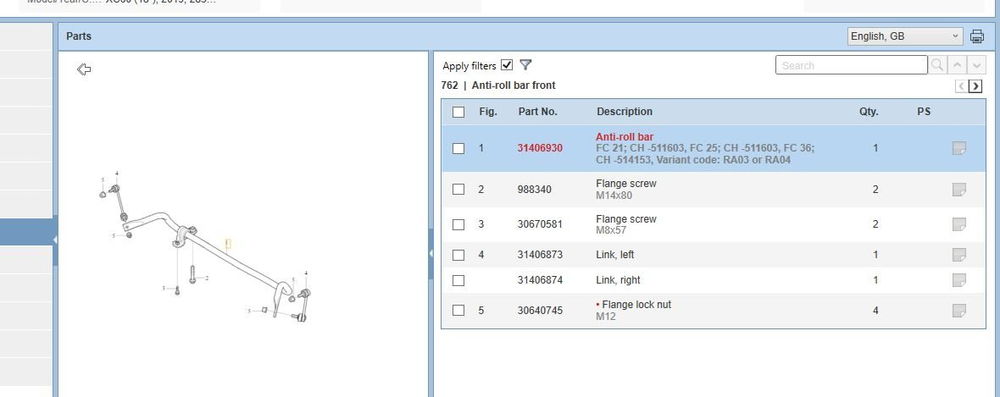
Task: Select the Anti-roll bar description
Action: click(624, 137)
